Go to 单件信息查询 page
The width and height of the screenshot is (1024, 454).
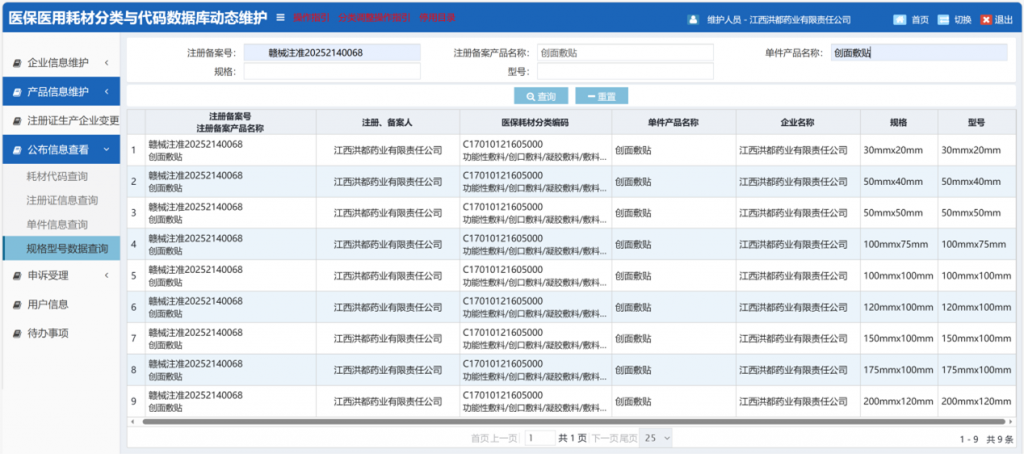coord(56,225)
